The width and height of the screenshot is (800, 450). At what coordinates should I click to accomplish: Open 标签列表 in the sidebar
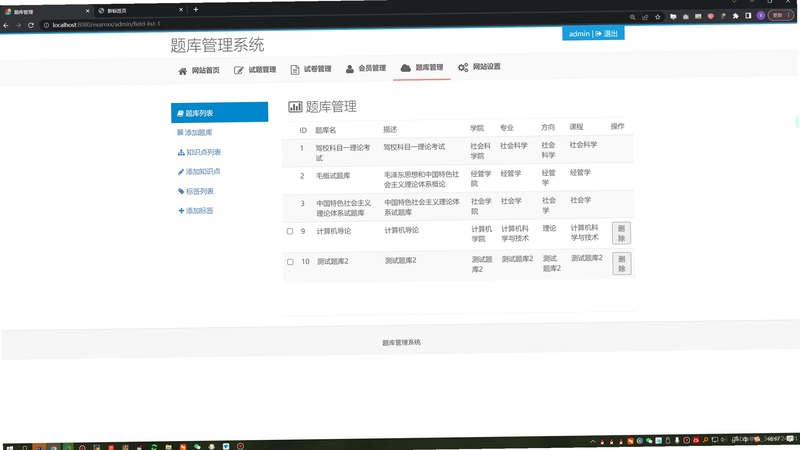196,191
